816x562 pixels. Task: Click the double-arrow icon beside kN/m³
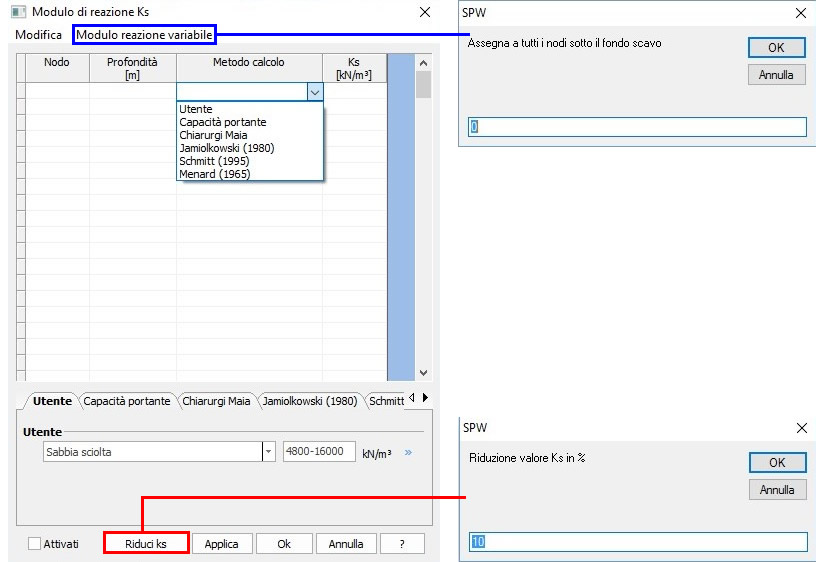click(408, 453)
